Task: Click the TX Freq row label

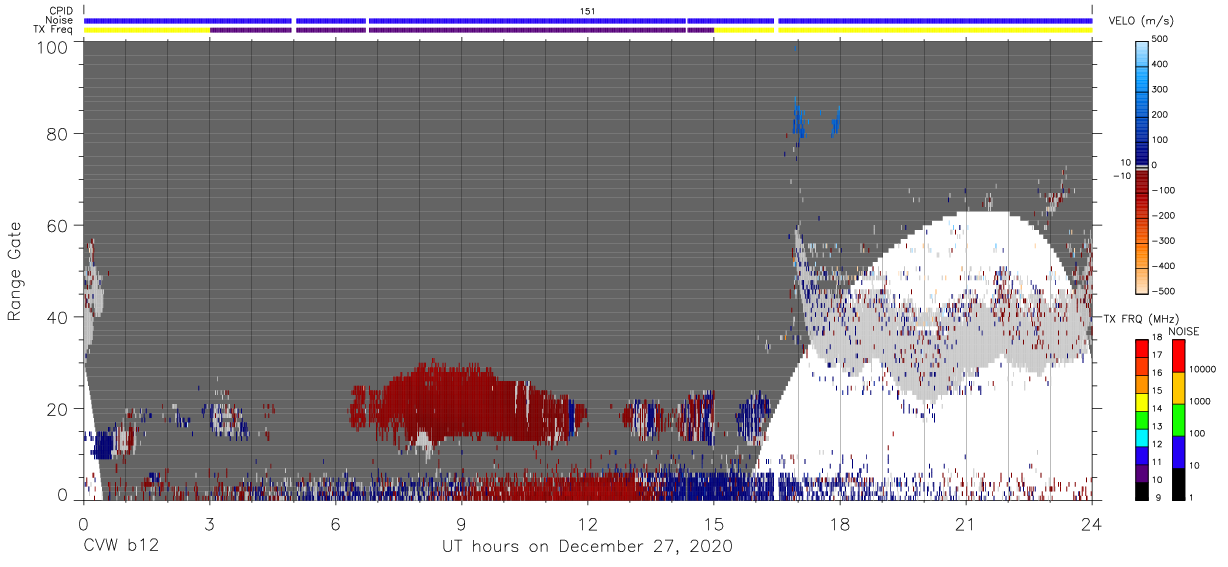Action: 53,29
